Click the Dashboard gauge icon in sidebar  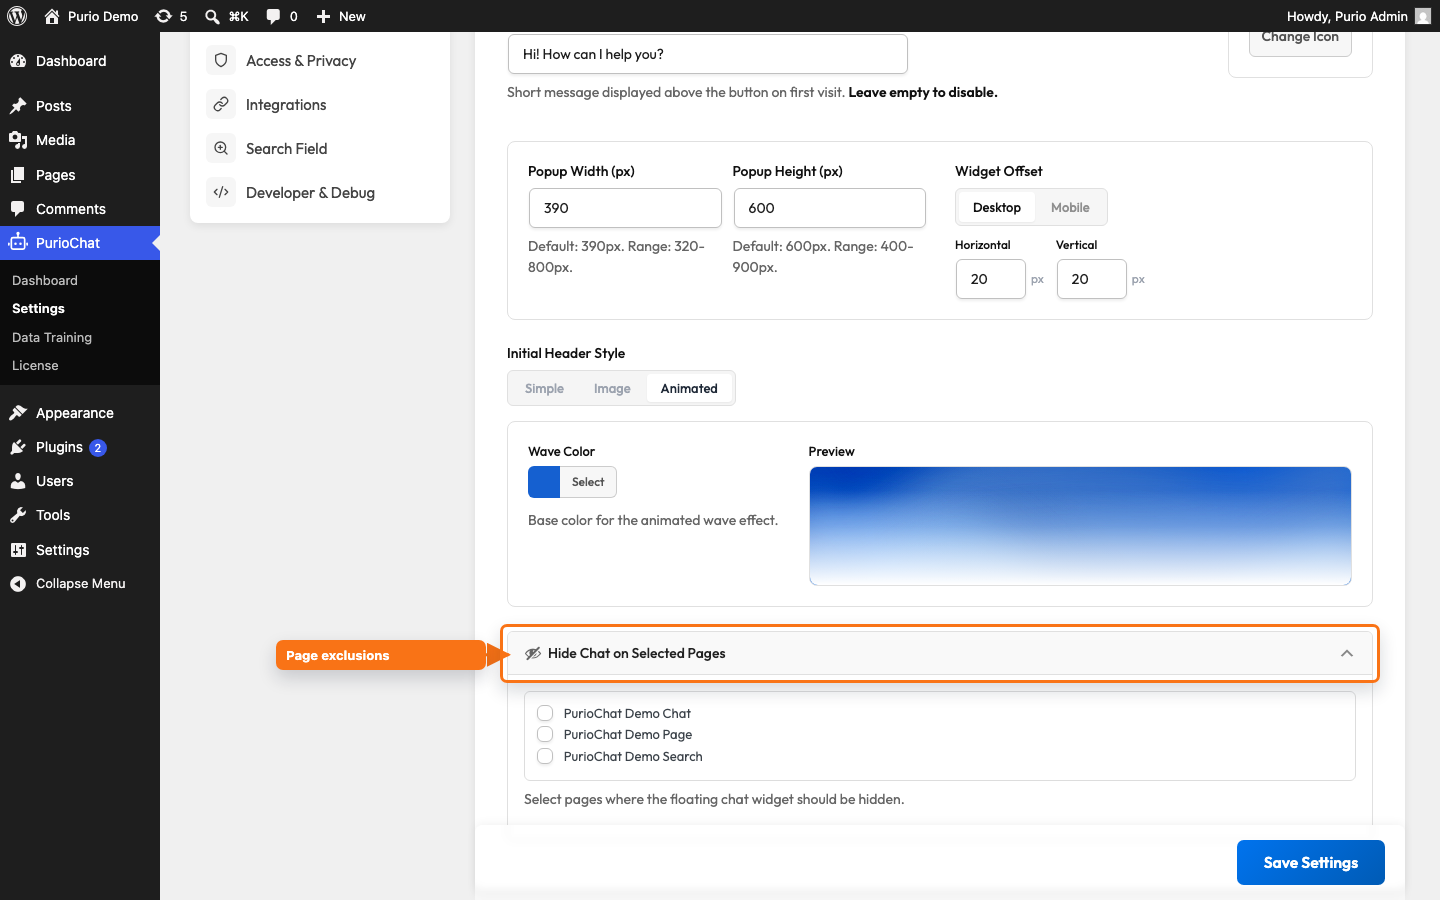coord(18,61)
